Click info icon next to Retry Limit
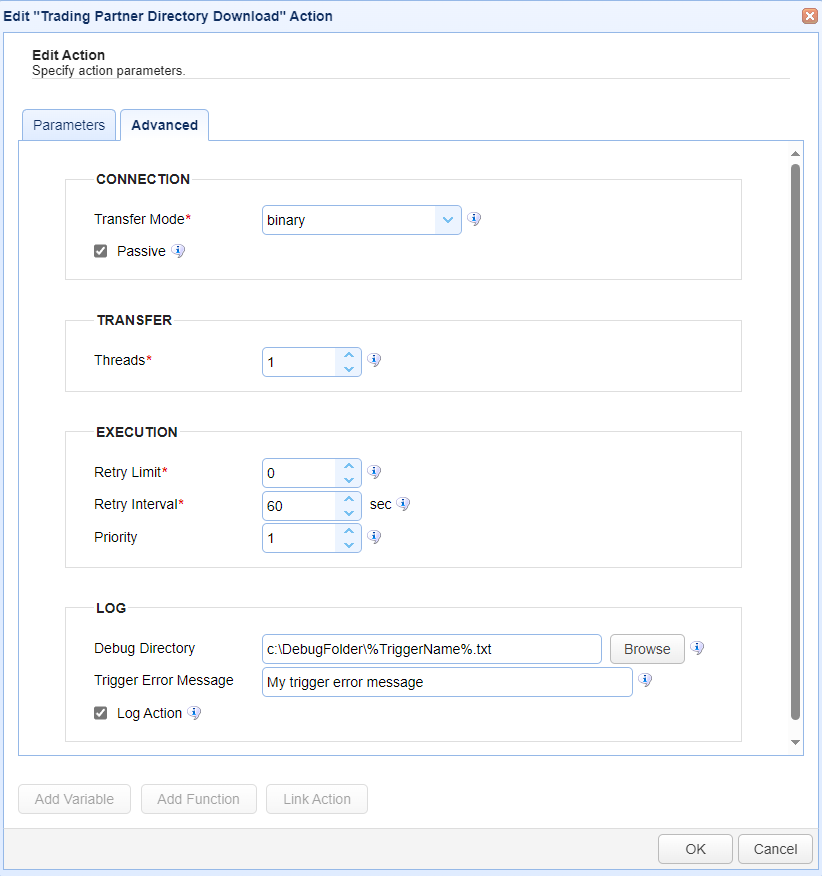The height and width of the screenshot is (876, 822). pos(374,472)
